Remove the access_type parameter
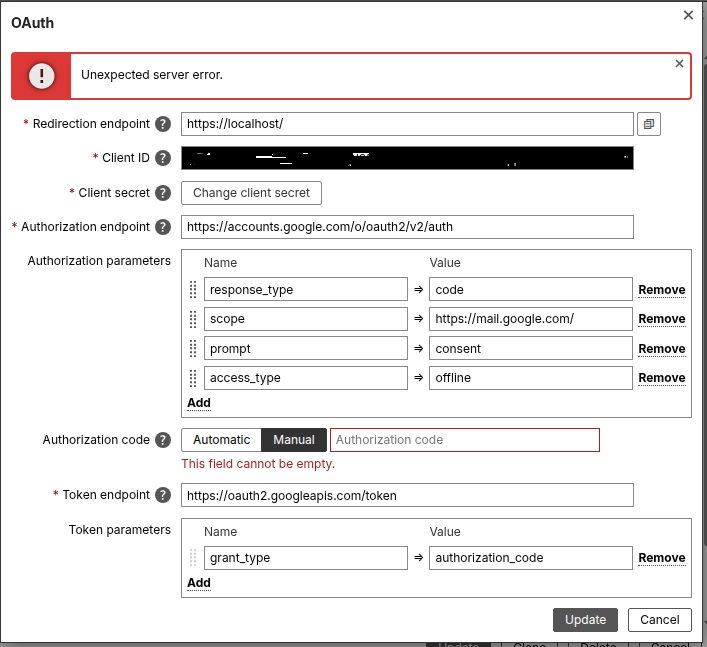This screenshot has height=647, width=707. tap(661, 378)
